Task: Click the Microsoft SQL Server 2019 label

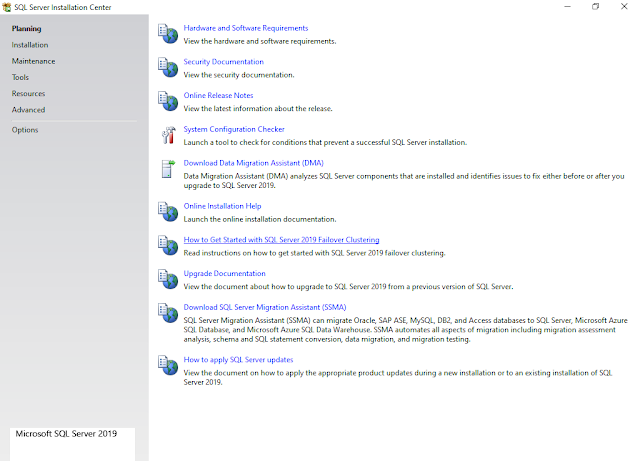Action: (x=66, y=434)
